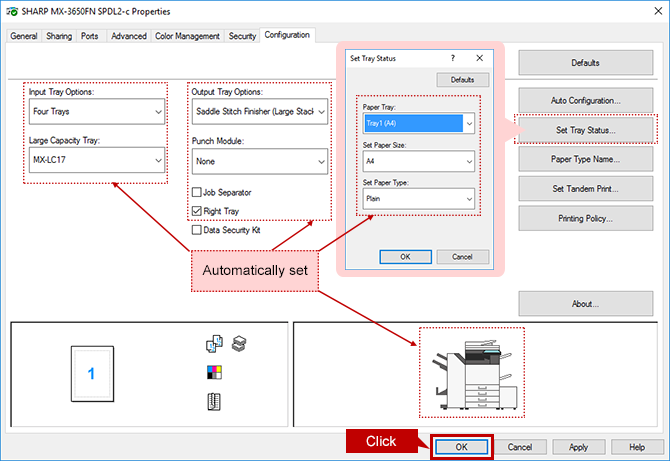
Task: Click Defaults in Set Tray Status dialog
Action: click(463, 80)
